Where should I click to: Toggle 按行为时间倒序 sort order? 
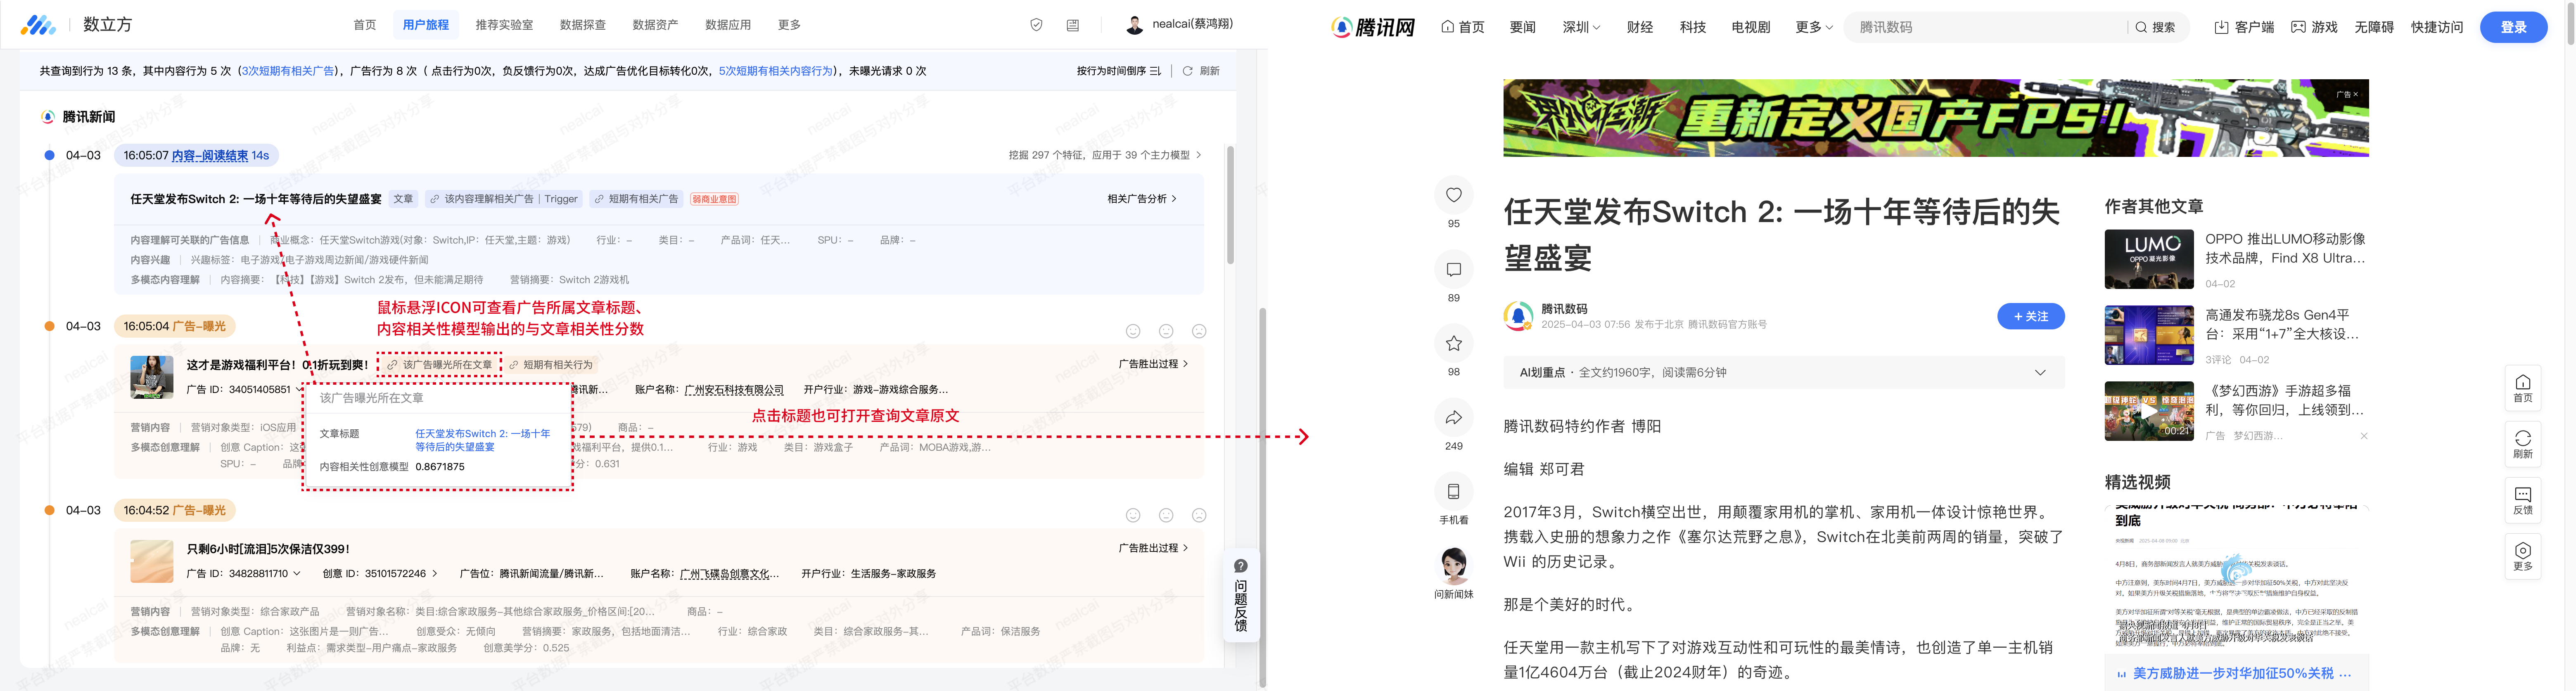[1118, 71]
